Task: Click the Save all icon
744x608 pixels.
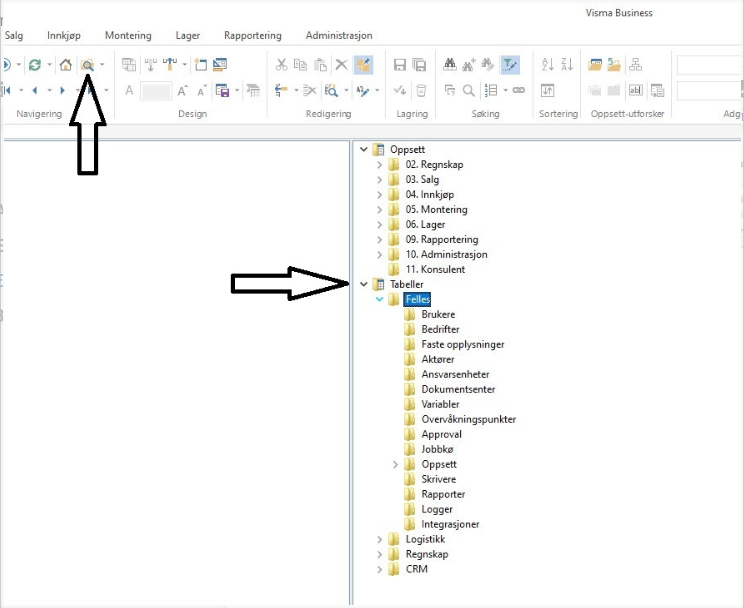Action: (419, 65)
